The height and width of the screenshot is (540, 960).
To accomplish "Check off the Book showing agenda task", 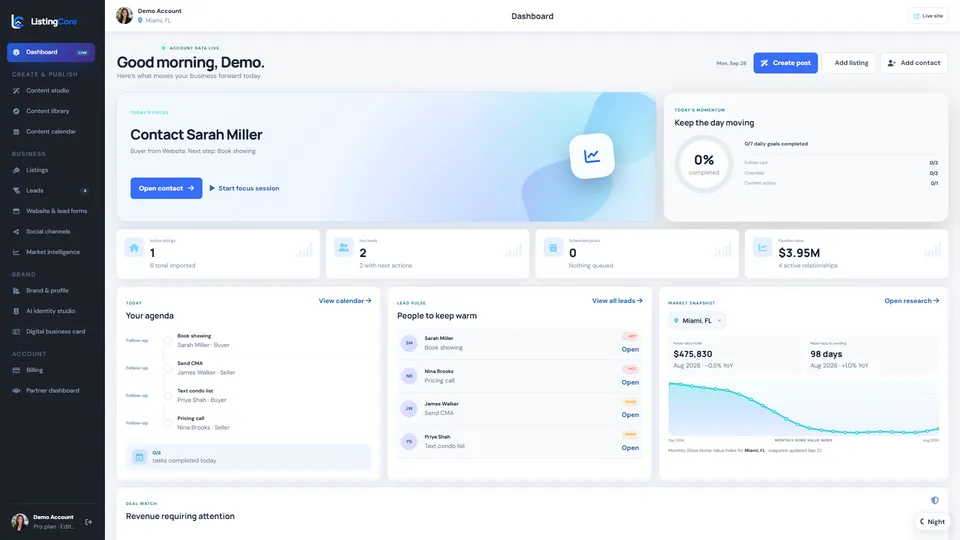I will tap(168, 340).
